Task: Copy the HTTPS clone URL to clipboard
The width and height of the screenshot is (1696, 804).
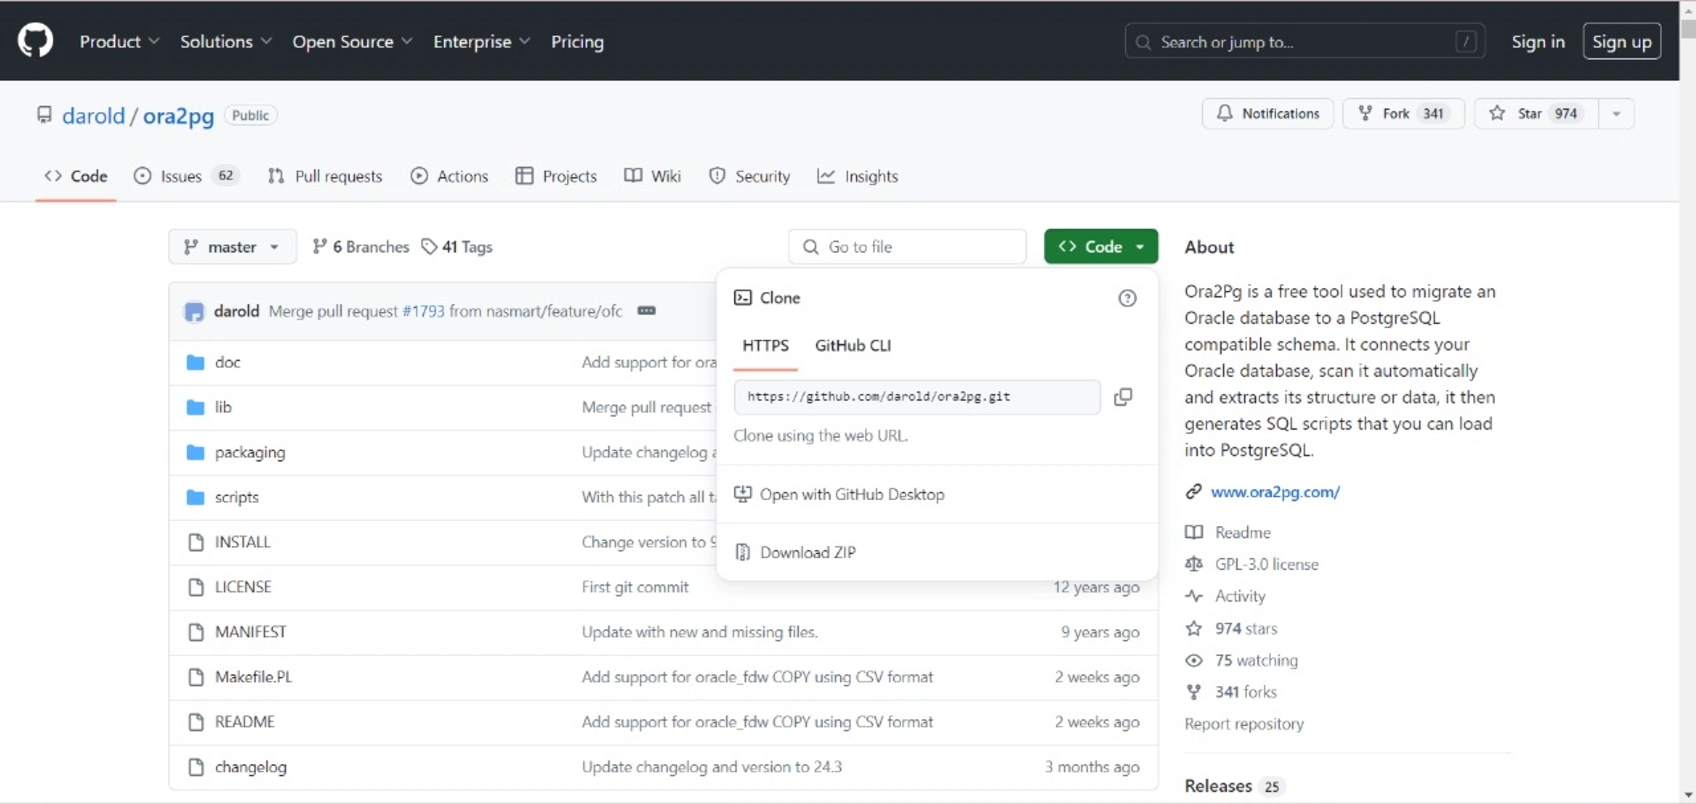Action: (1123, 397)
